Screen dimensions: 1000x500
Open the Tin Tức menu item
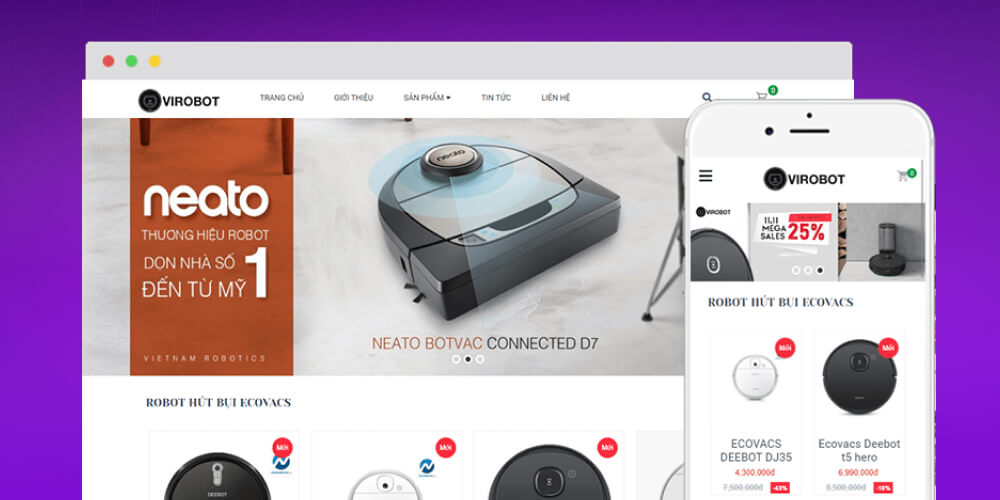[496, 98]
